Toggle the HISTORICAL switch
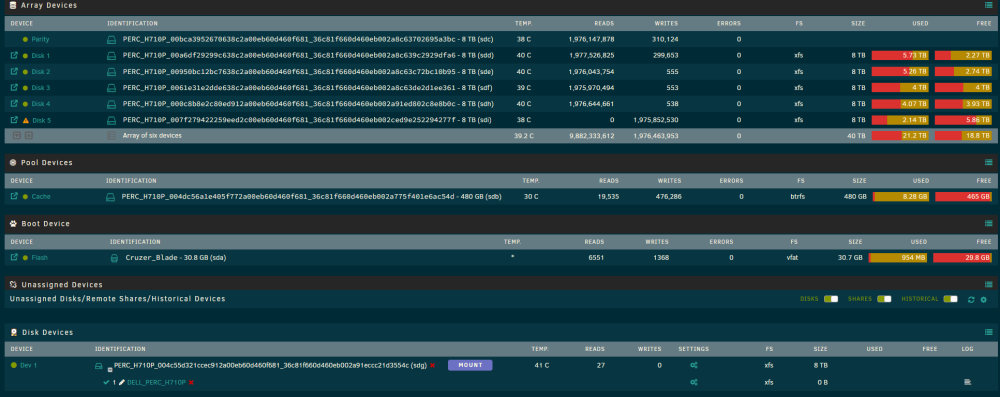Image resolution: width=1000 pixels, height=397 pixels. click(x=951, y=299)
